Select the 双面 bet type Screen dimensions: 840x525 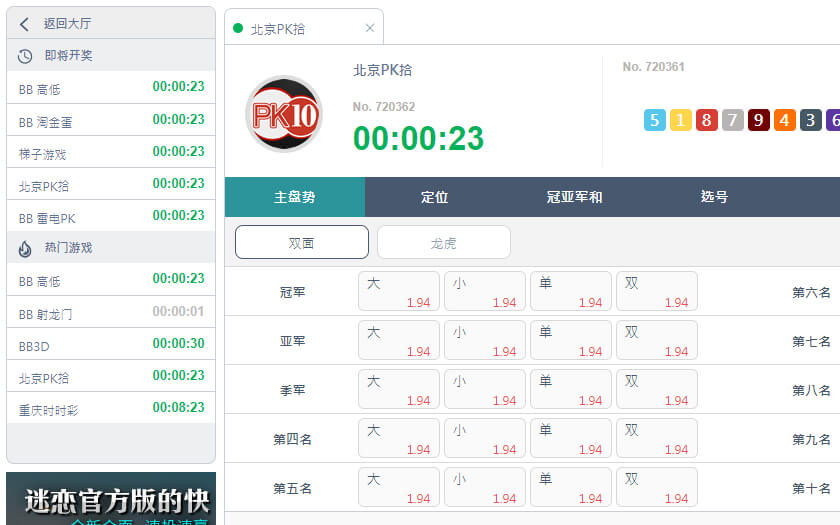tap(302, 242)
